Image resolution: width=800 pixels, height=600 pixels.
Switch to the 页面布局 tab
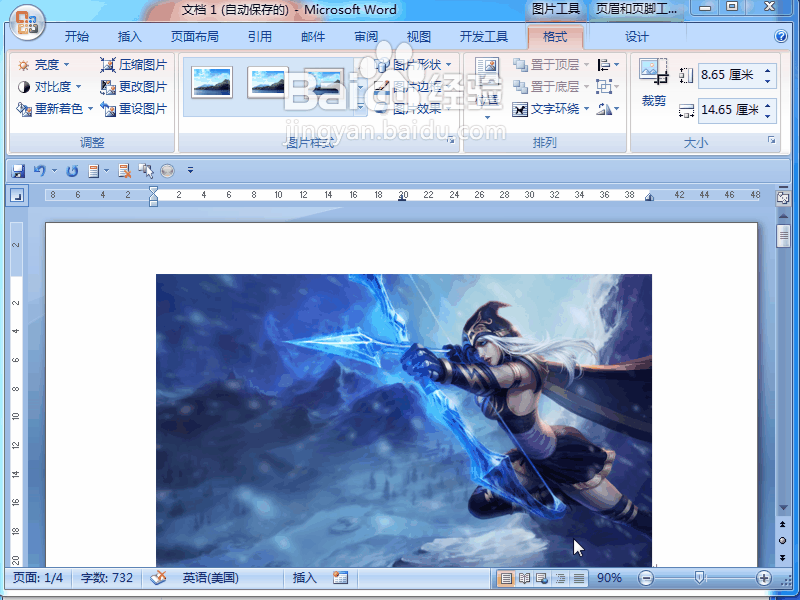pos(194,37)
